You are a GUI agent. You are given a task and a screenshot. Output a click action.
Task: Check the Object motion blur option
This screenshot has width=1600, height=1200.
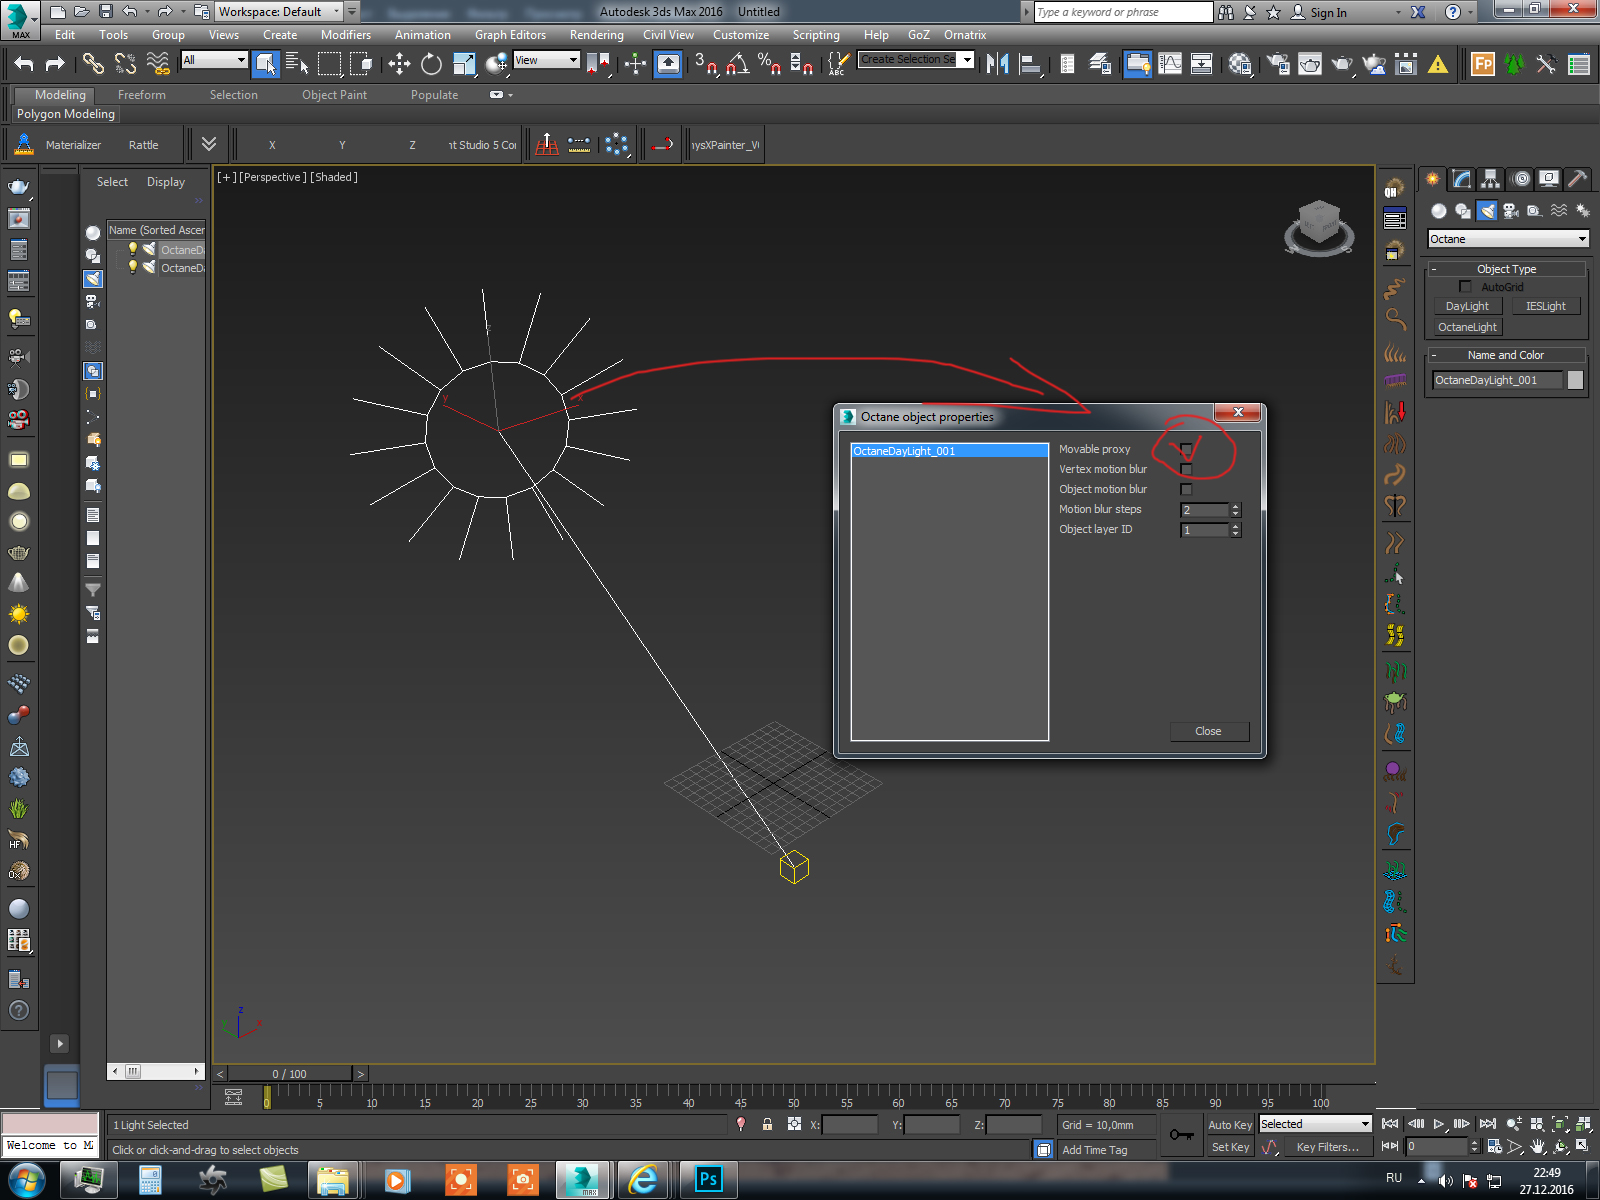[x=1186, y=489]
